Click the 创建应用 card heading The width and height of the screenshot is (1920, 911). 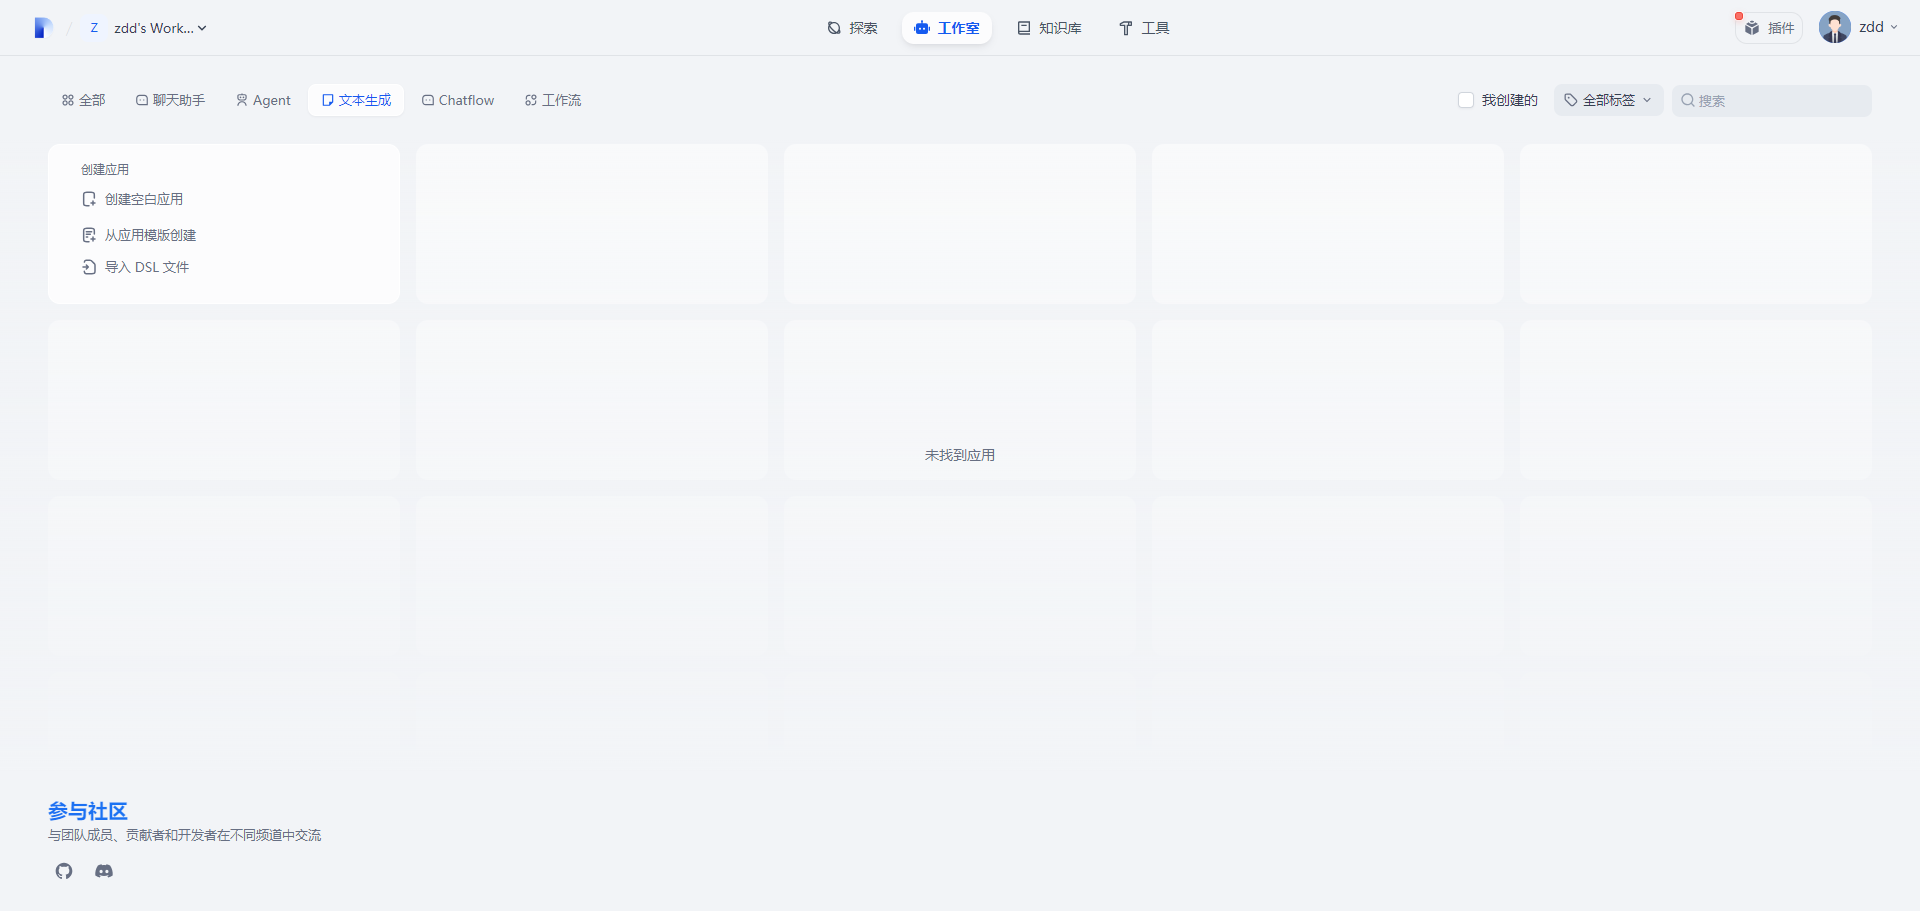105,169
